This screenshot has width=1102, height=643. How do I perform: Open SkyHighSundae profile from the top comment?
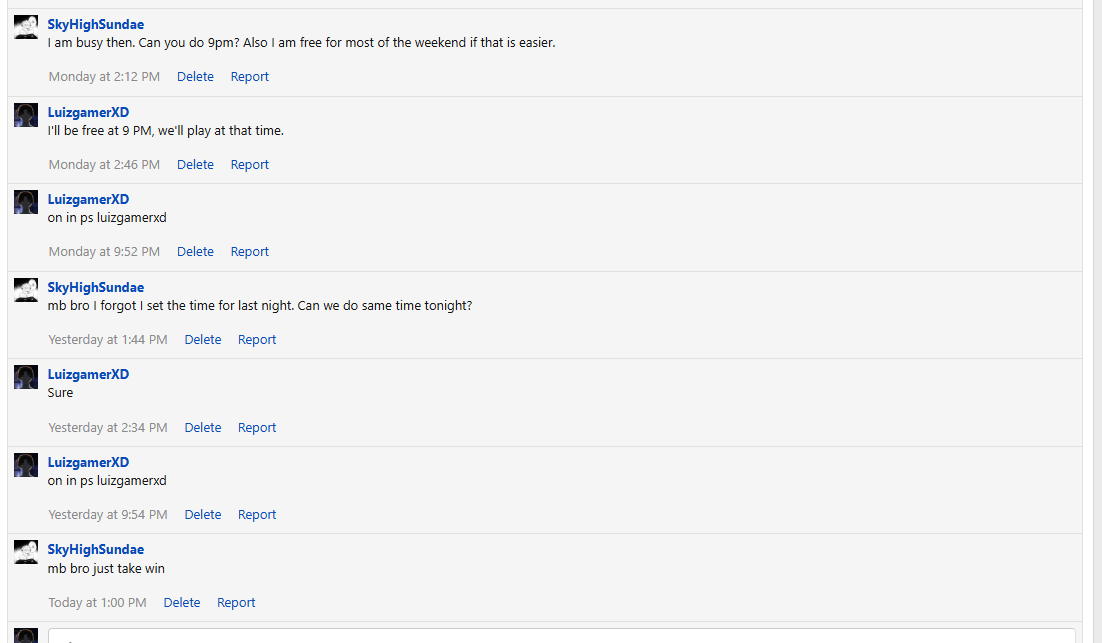96,24
